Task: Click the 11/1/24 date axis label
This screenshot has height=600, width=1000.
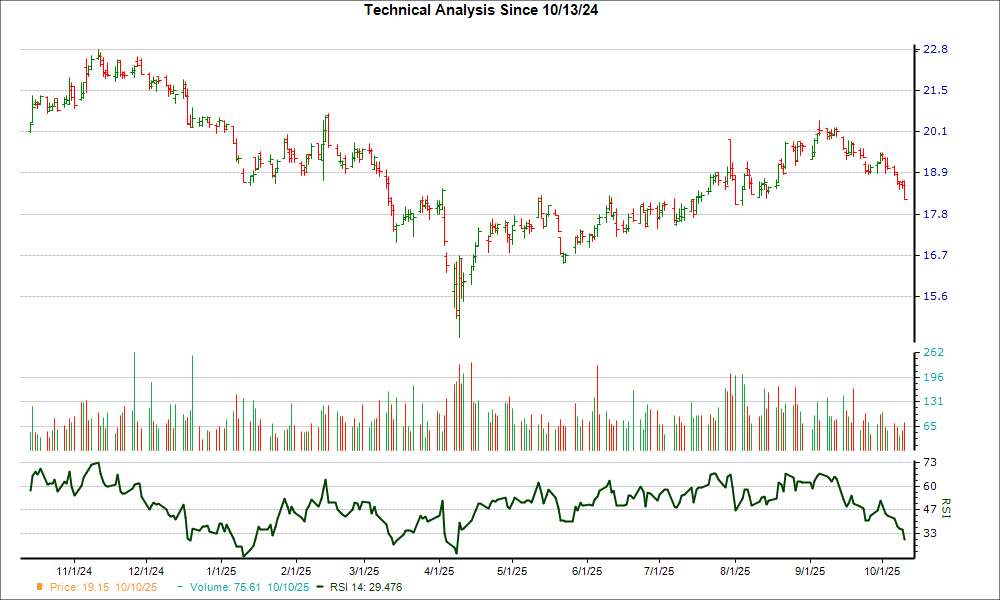Action: coord(75,570)
